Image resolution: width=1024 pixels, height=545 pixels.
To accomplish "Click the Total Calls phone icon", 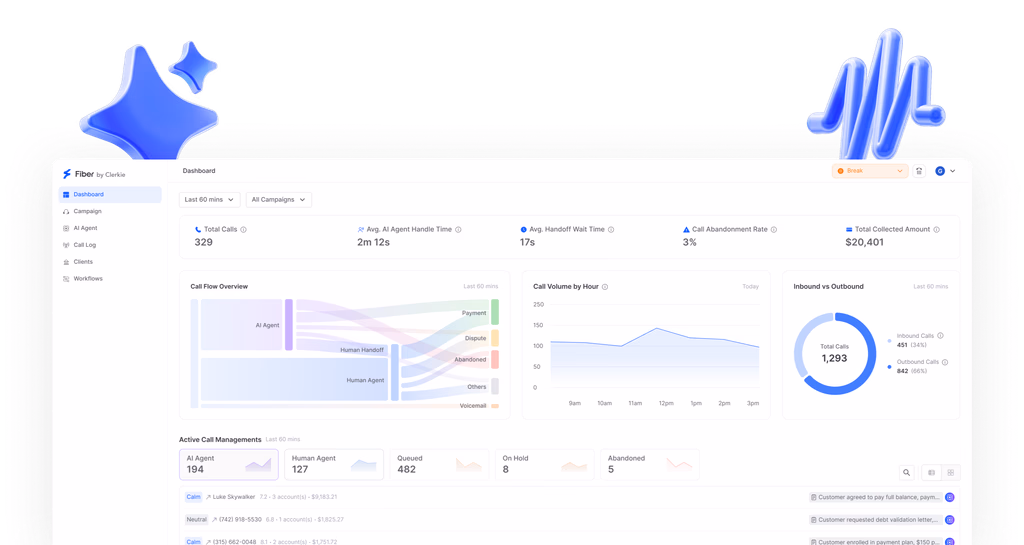I will click(x=198, y=230).
